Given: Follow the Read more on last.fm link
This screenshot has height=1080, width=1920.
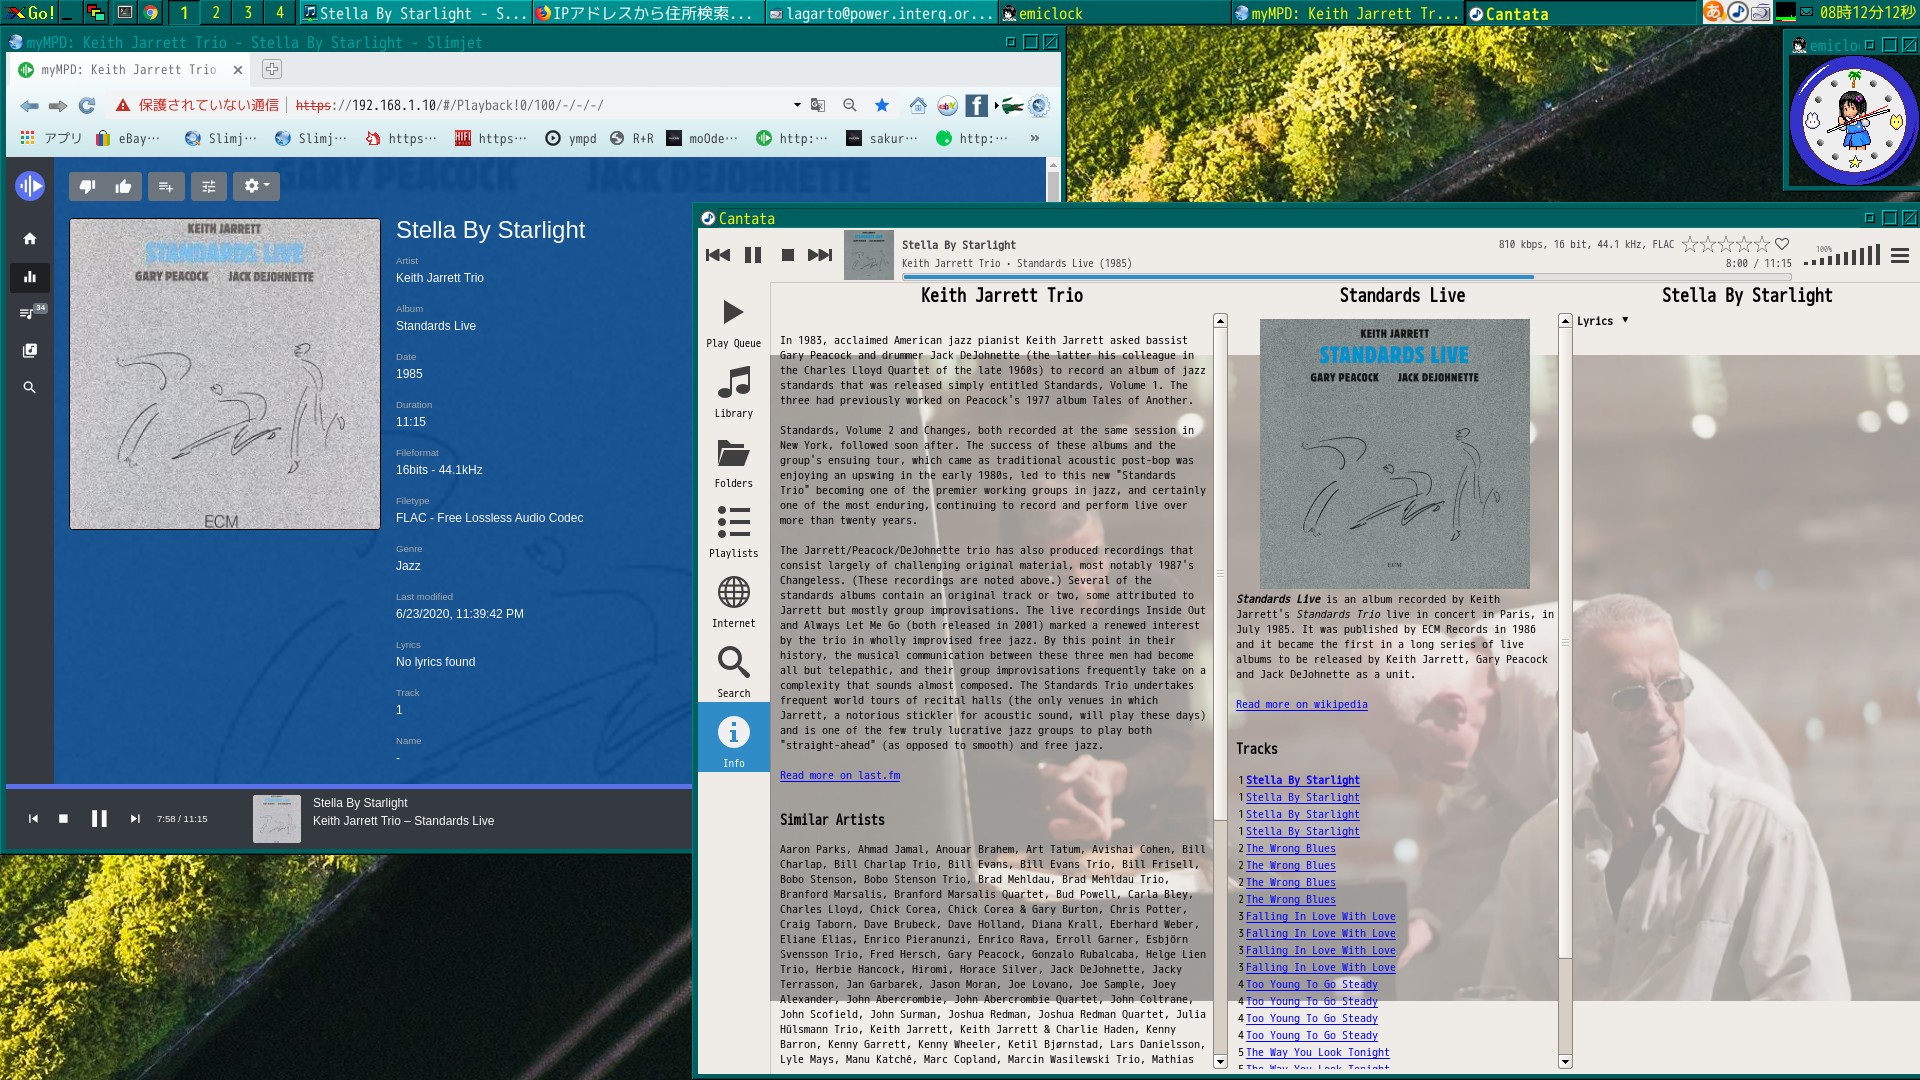Looking at the screenshot, I should point(839,775).
